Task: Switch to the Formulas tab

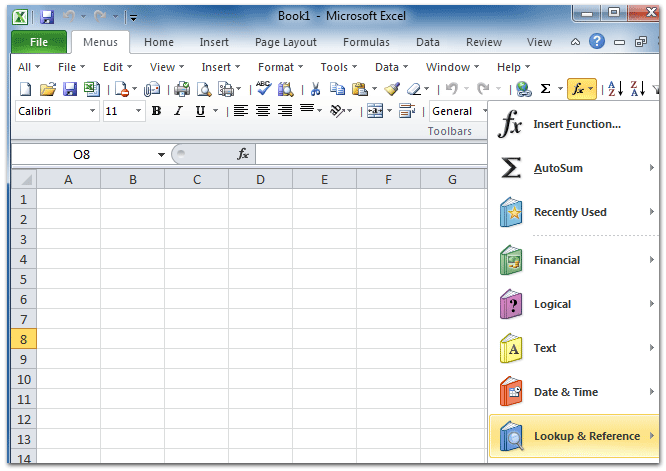Action: (366, 42)
